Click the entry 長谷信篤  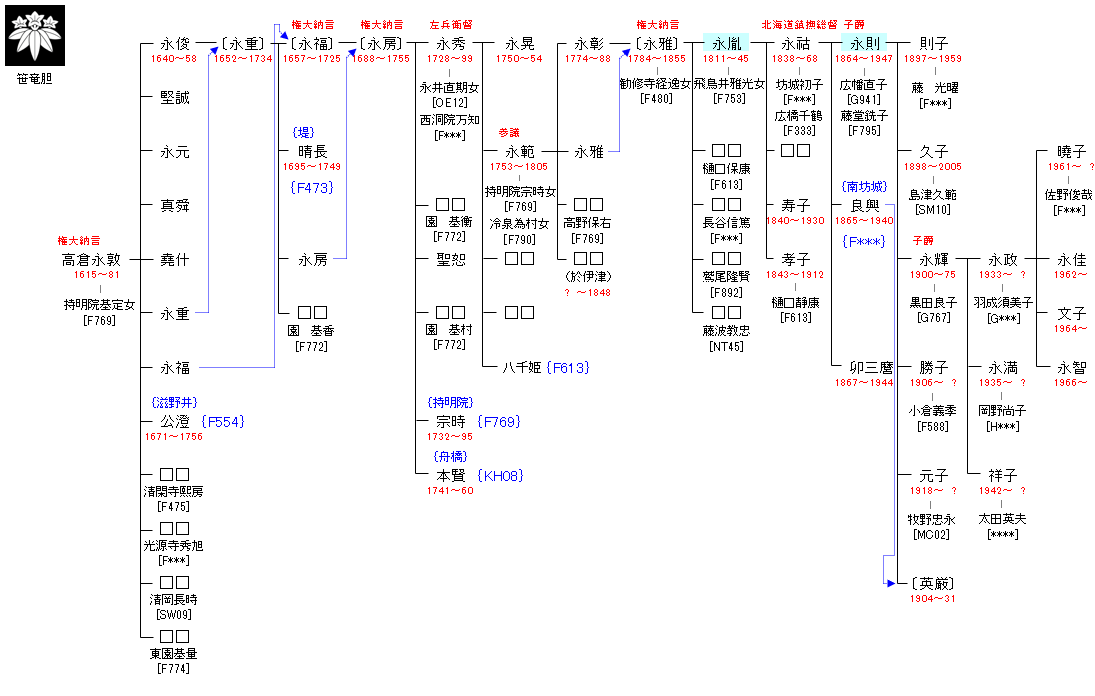click(726, 223)
